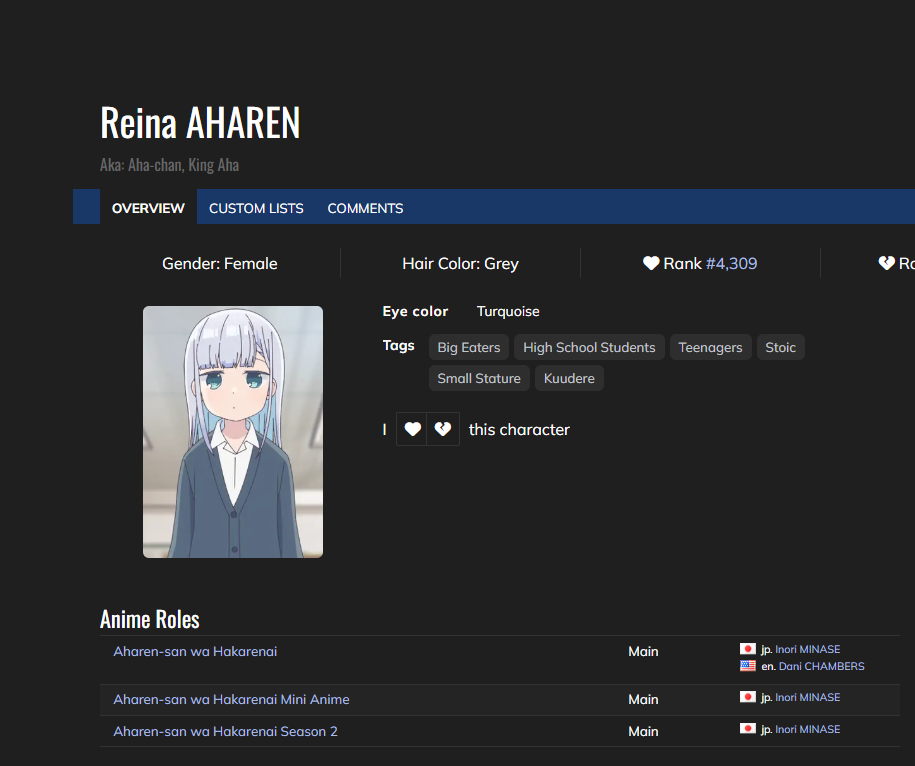Click the heart icon beside Rank

click(651, 263)
